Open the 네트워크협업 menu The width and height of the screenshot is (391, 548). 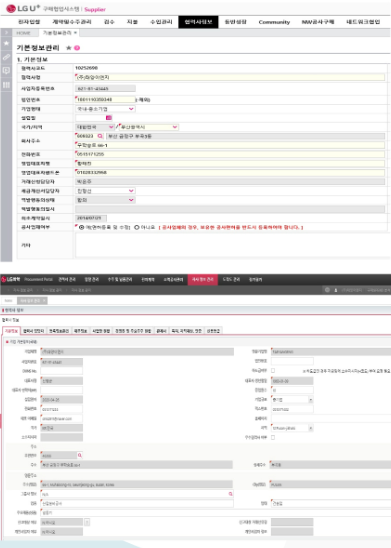[363, 22]
